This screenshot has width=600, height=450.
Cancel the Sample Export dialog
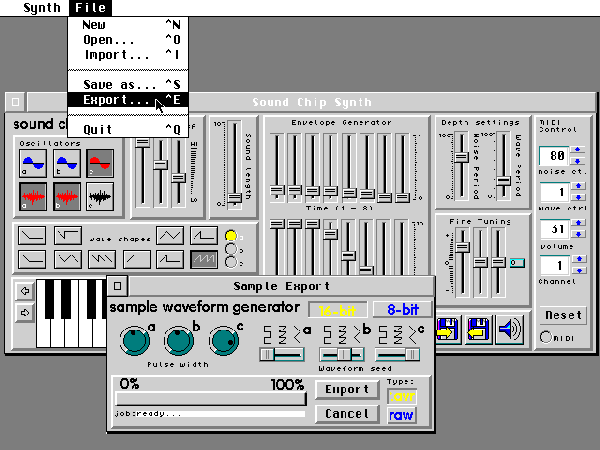click(x=347, y=413)
